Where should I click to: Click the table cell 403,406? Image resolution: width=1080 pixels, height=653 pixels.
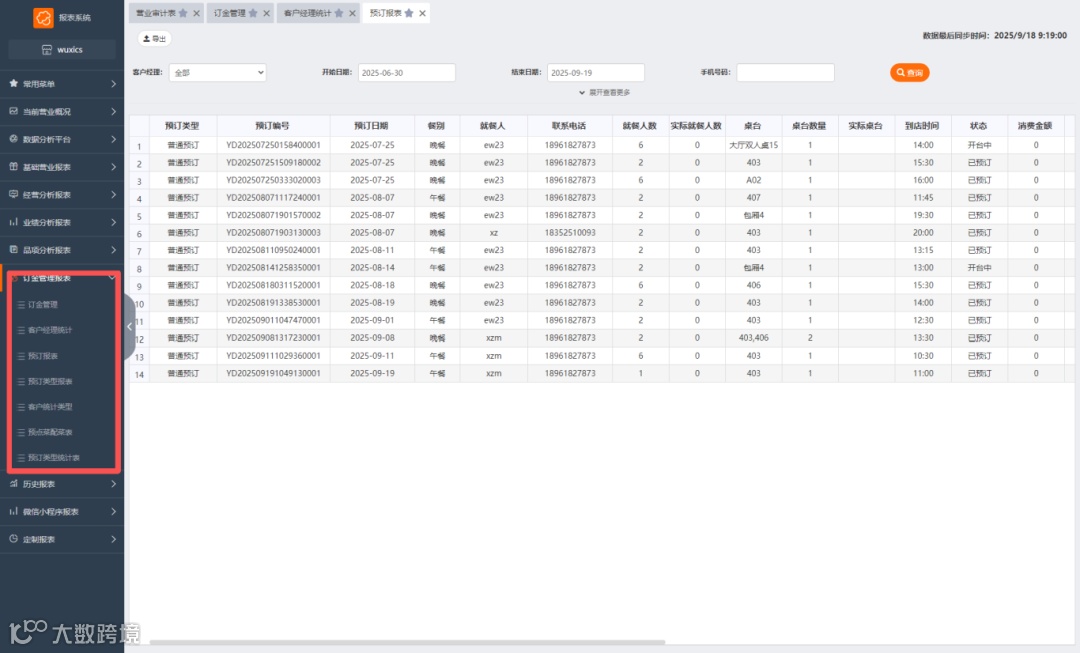tap(754, 338)
